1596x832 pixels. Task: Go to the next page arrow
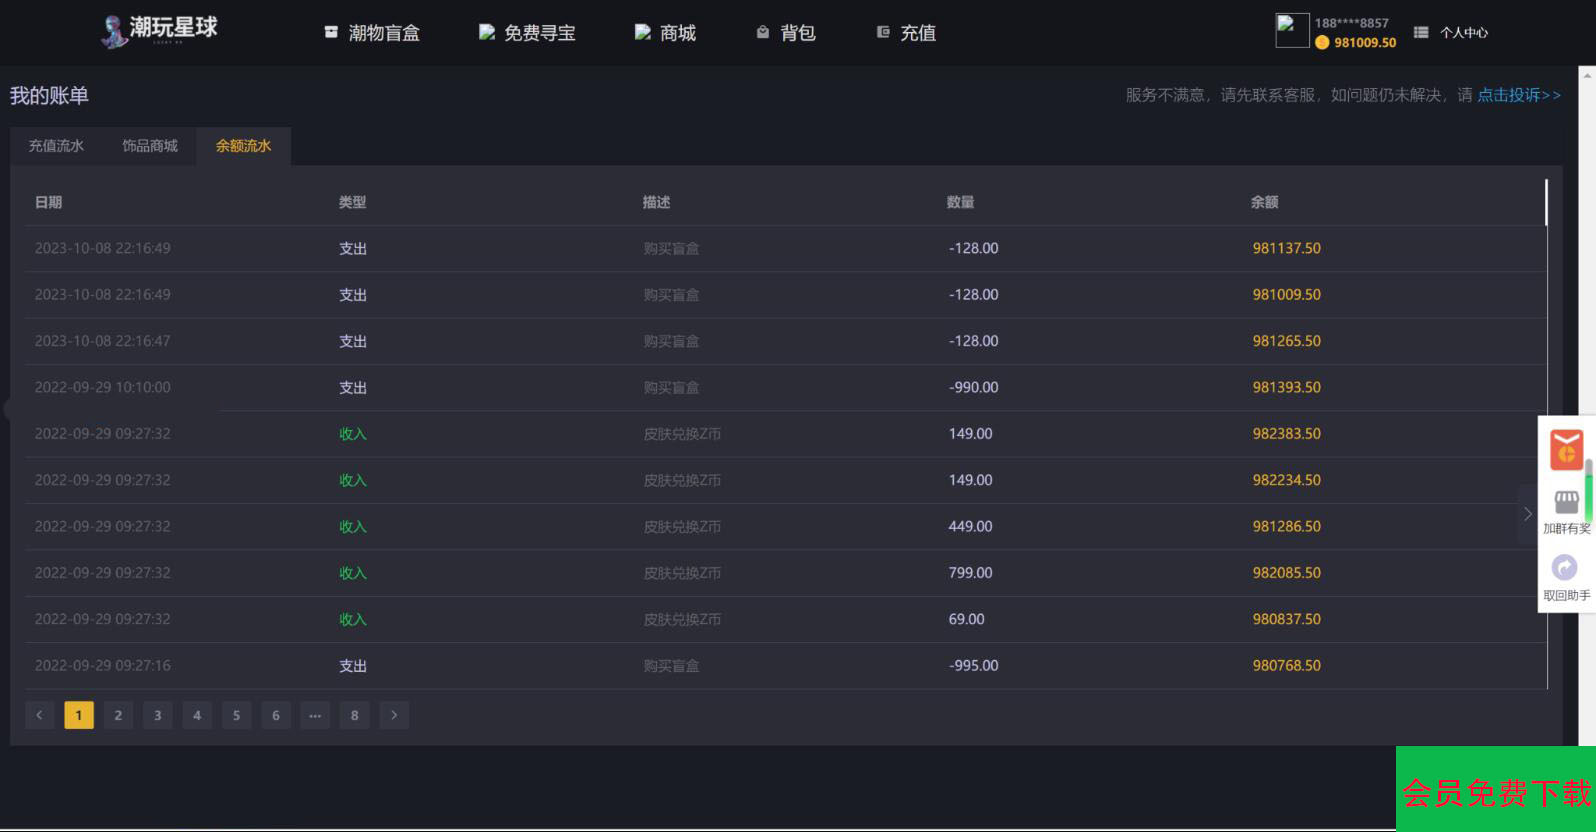point(394,715)
